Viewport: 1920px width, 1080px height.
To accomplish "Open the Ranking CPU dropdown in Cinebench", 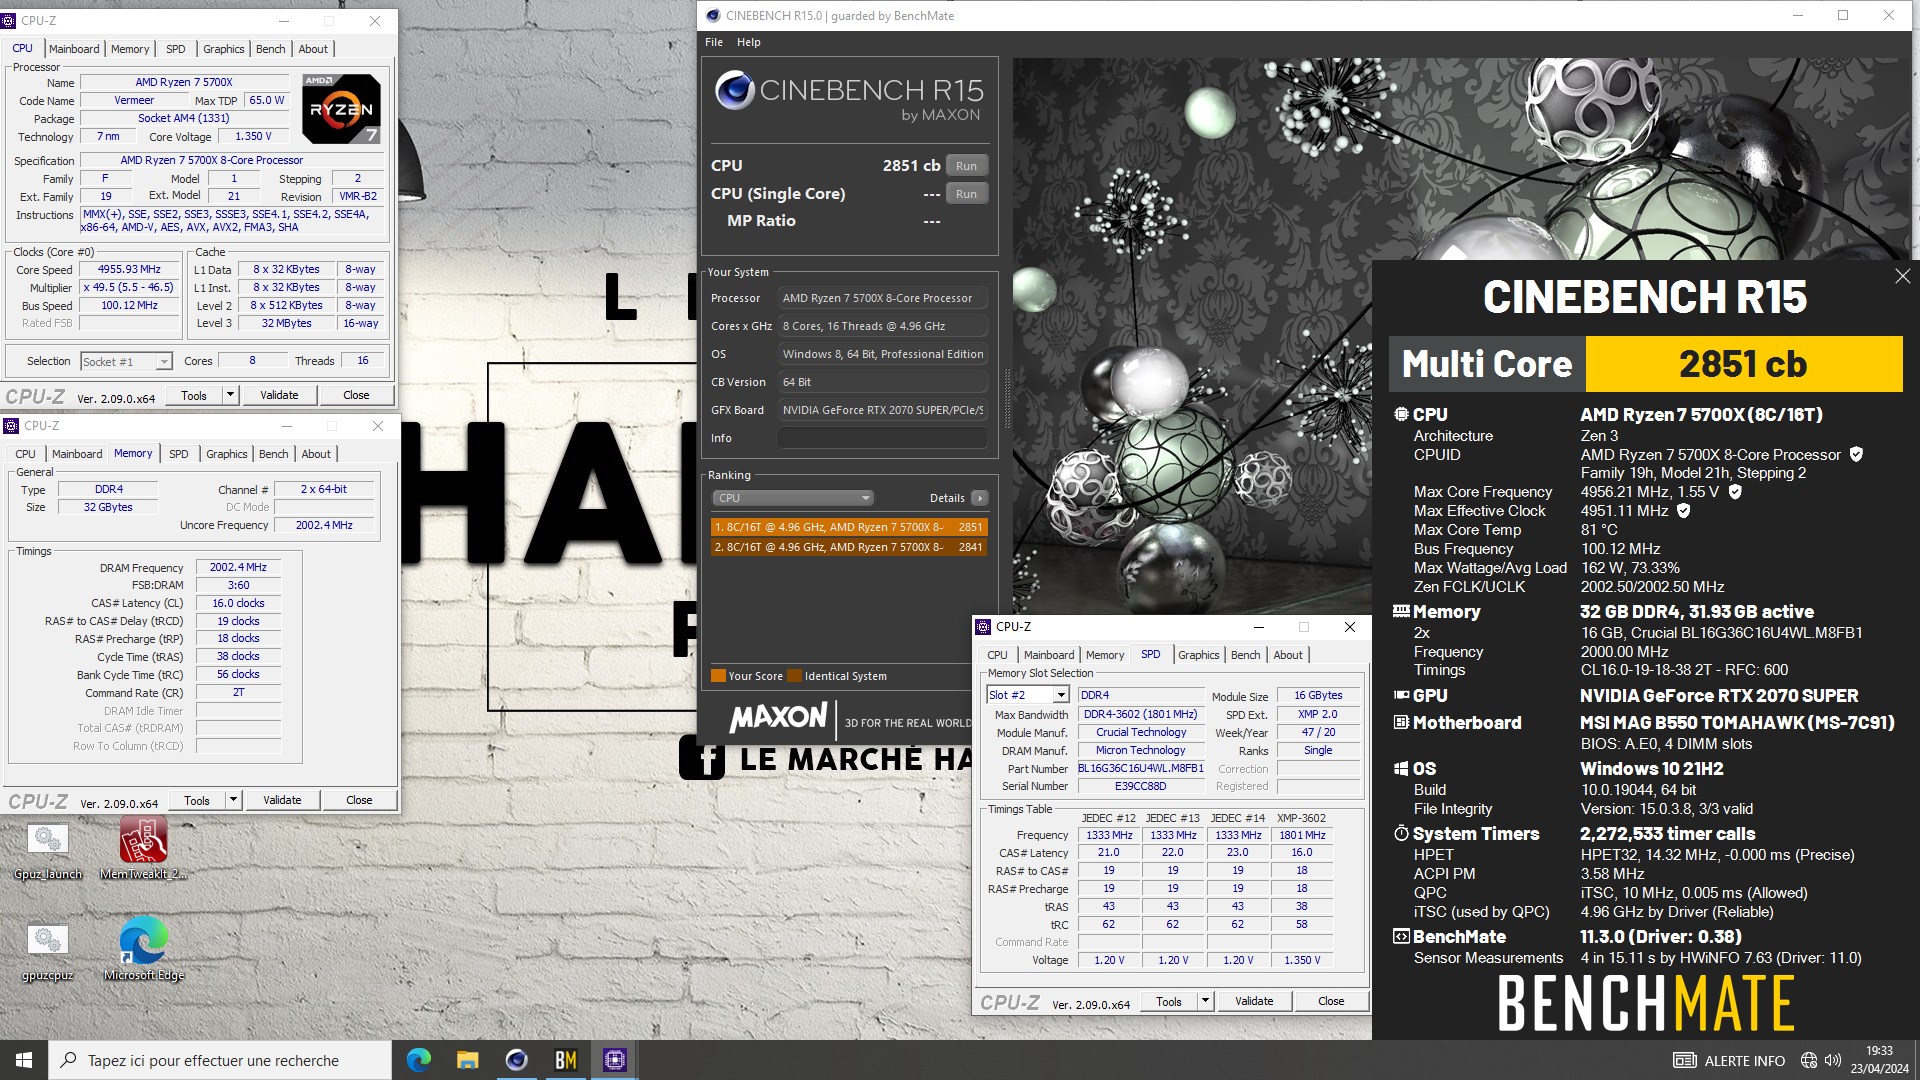I will click(x=792, y=498).
